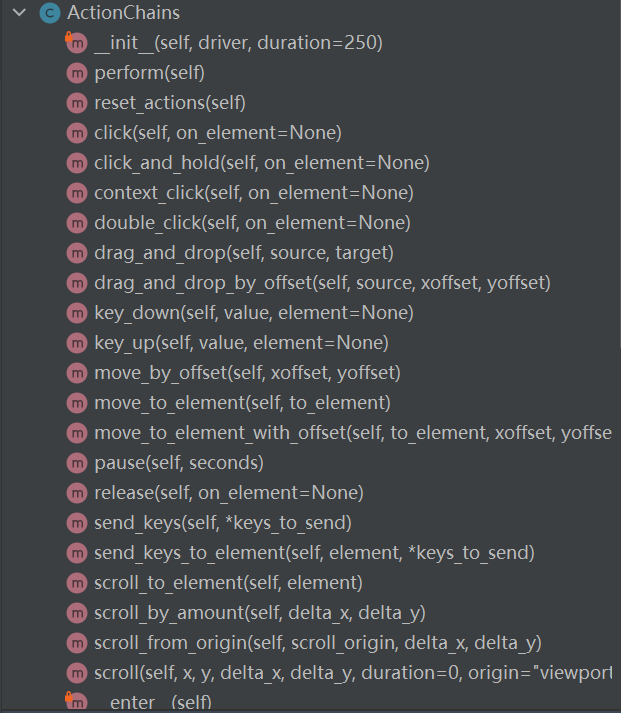Screen dimensions: 621x713
Task: Open the scroll_from_origin method
Action: tap(318, 643)
